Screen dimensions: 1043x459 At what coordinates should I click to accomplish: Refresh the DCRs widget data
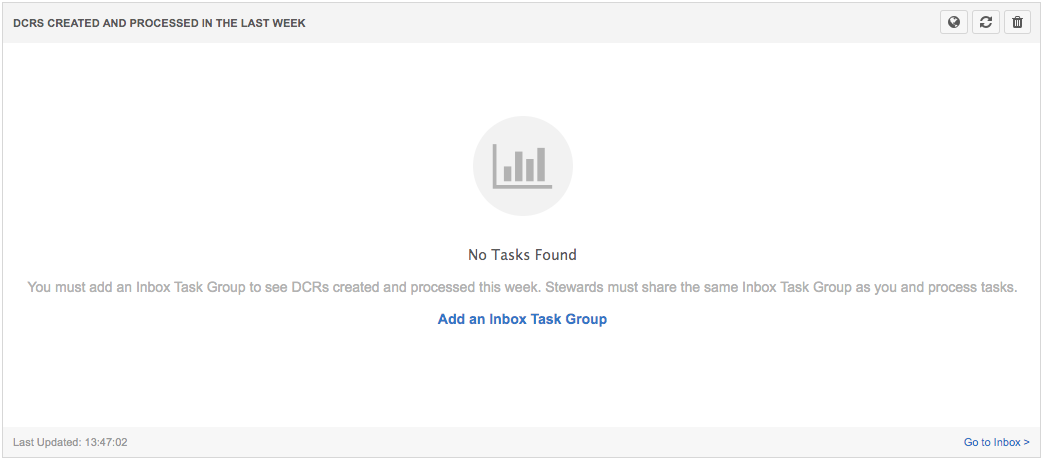point(986,22)
